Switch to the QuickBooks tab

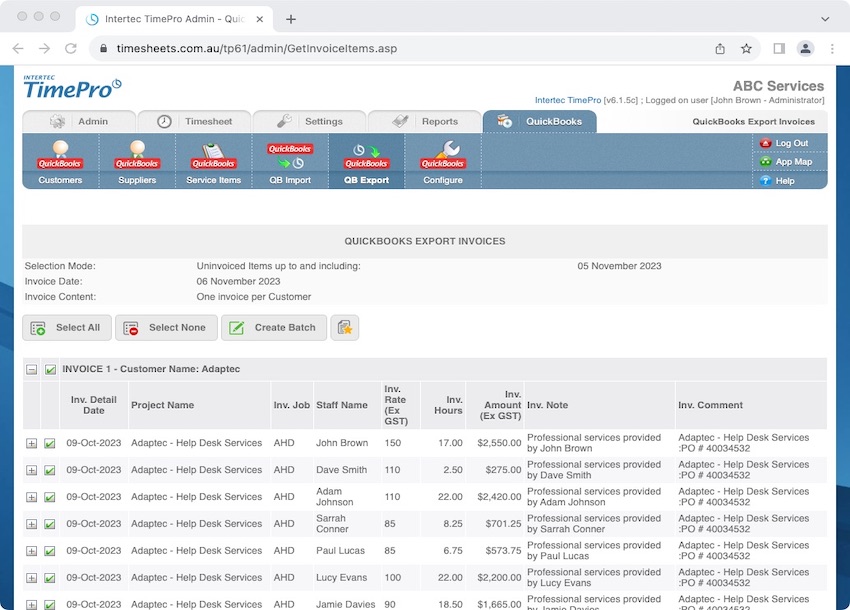[x=540, y=121]
